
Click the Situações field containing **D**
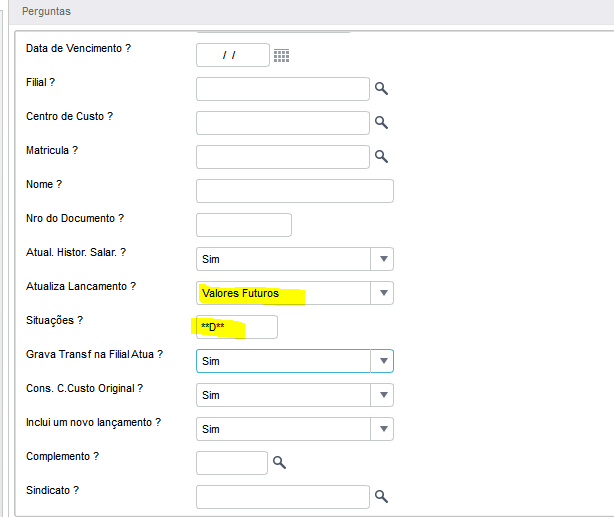coord(237,327)
